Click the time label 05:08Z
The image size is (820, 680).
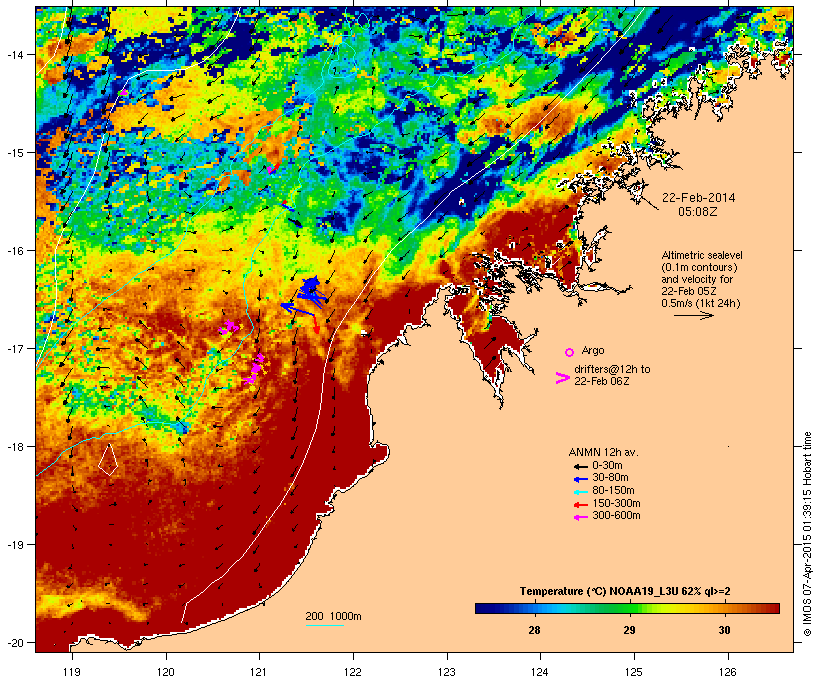(x=698, y=212)
